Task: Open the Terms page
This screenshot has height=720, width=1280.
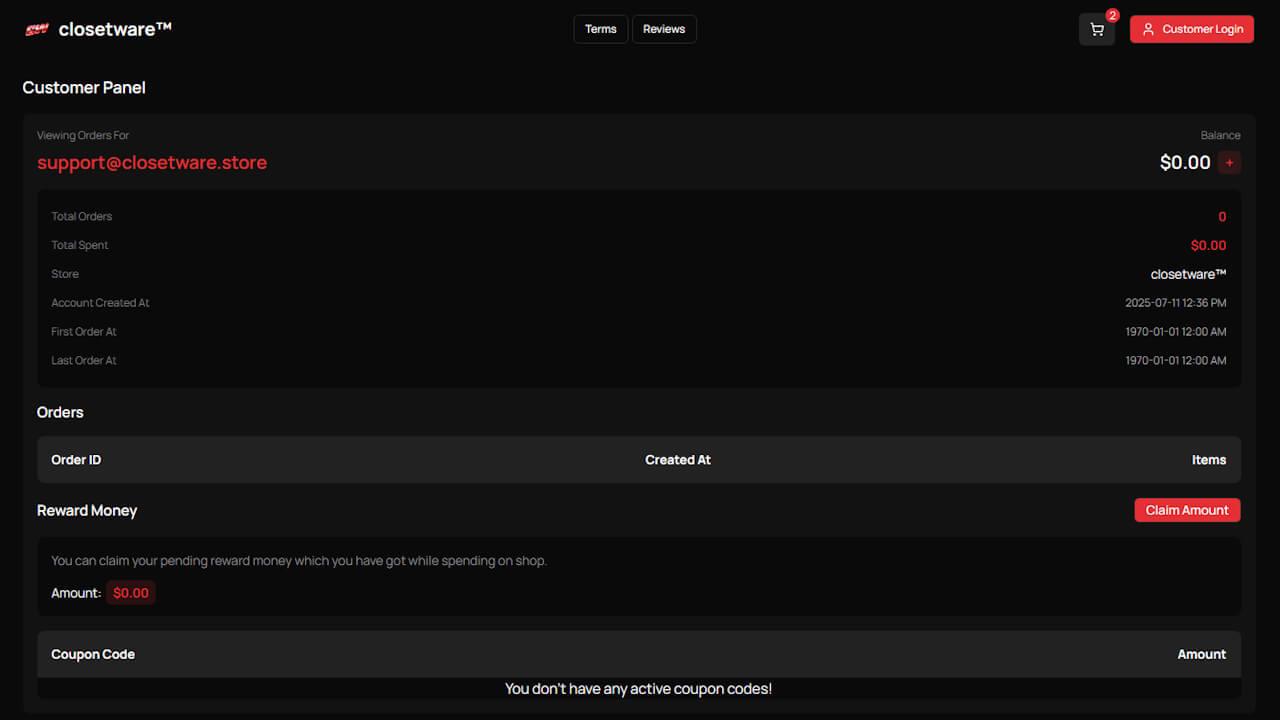Action: pos(600,29)
